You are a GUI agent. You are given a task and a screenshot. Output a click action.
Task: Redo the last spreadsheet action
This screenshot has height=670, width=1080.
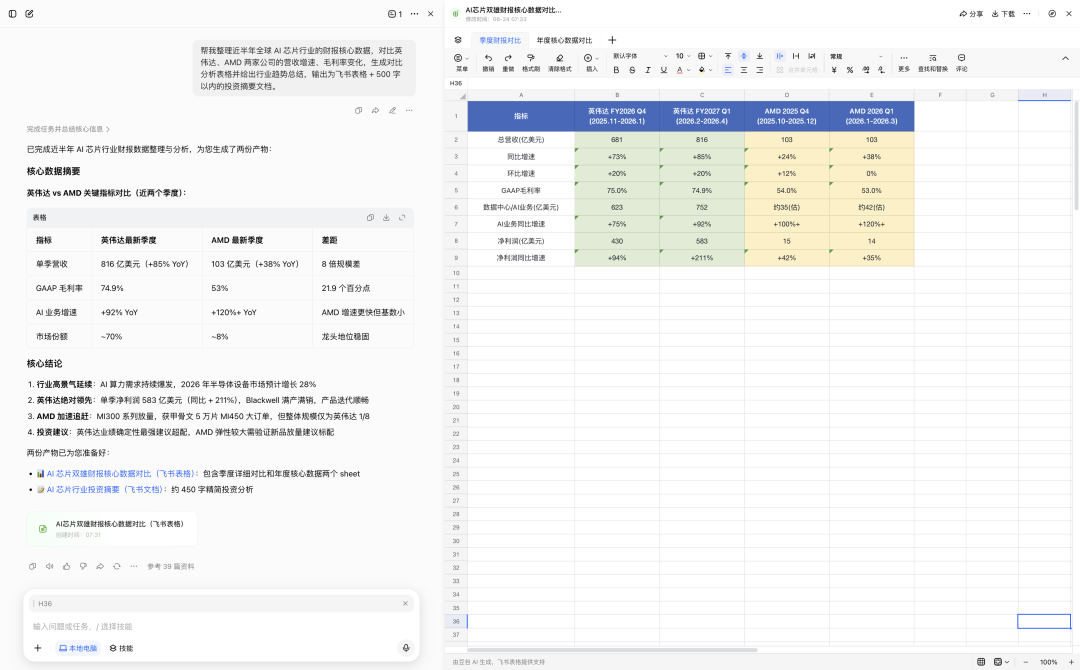click(508, 62)
